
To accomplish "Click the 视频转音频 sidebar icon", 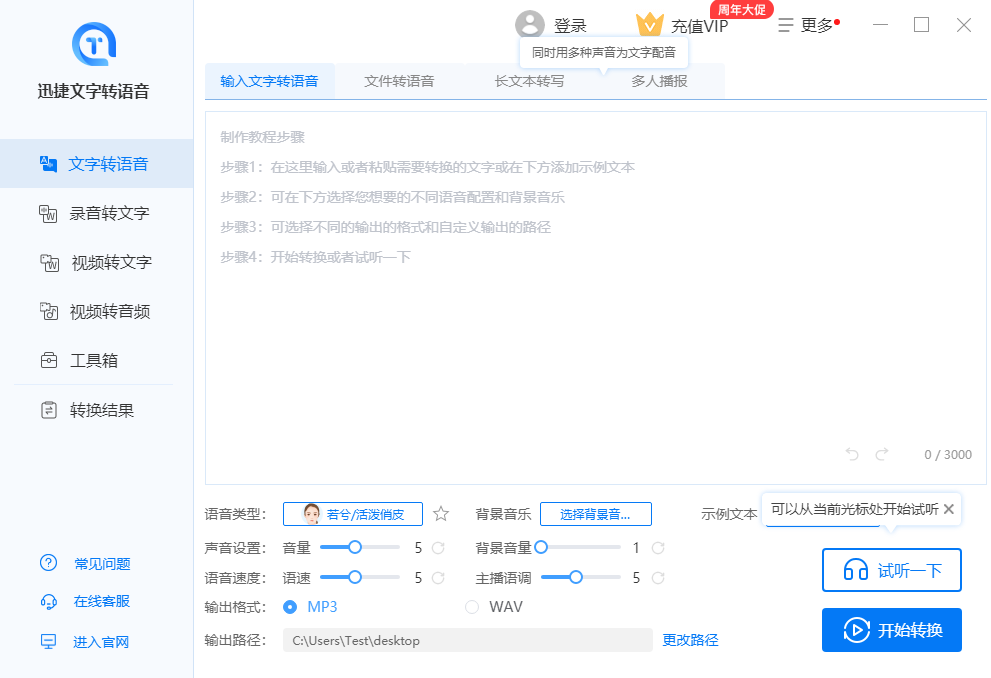I will [49, 311].
